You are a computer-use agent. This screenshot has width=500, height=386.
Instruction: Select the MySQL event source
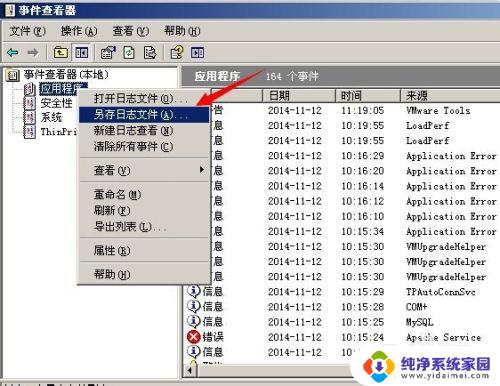point(419,322)
